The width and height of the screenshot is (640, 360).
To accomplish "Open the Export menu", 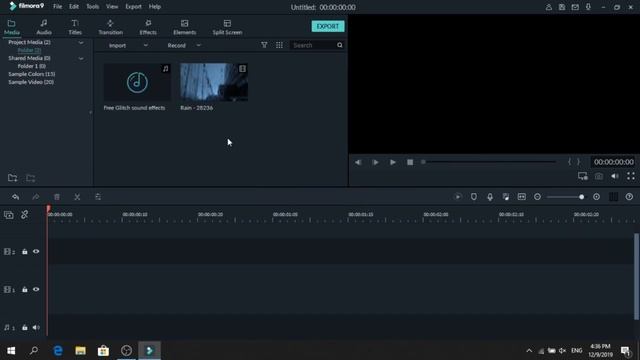I will [x=133, y=7].
